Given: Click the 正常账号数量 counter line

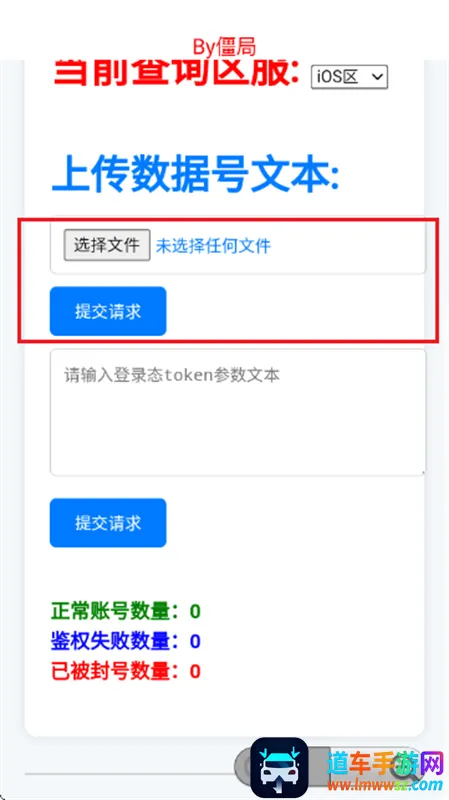Looking at the screenshot, I should pos(126,611).
